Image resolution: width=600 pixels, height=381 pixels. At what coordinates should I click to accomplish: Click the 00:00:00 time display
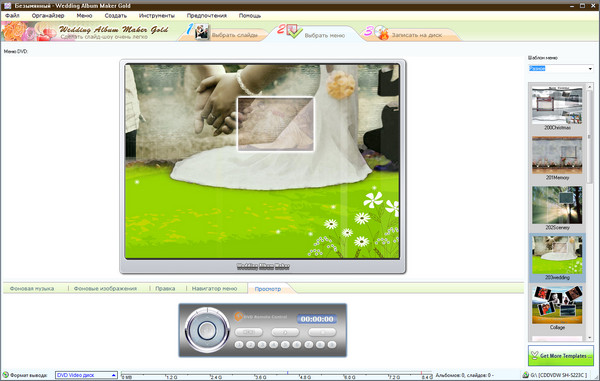click(x=317, y=319)
